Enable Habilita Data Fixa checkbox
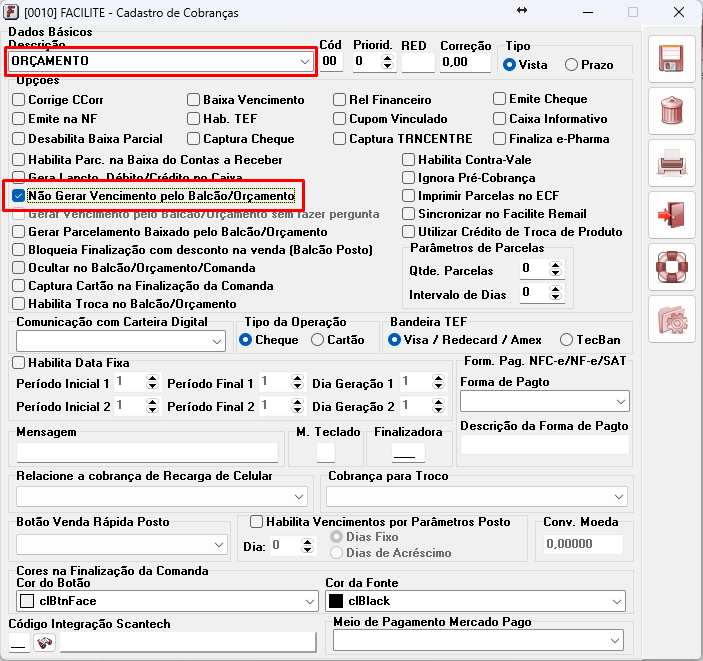Image resolution: width=703 pixels, height=661 pixels. point(18,363)
